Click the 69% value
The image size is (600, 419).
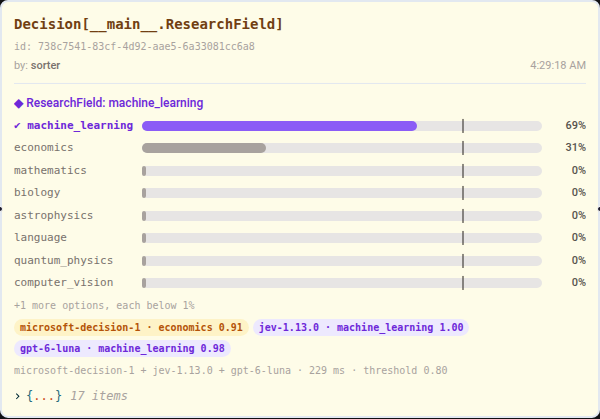pos(576,126)
